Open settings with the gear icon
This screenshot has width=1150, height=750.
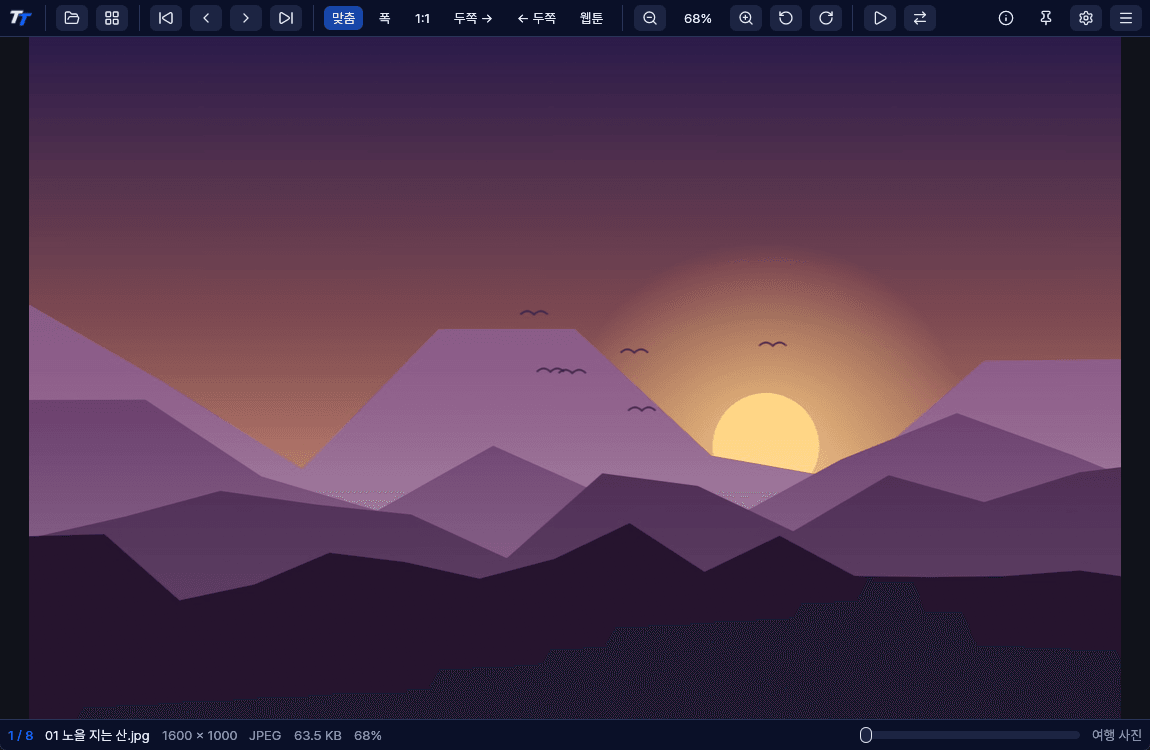(x=1086, y=18)
